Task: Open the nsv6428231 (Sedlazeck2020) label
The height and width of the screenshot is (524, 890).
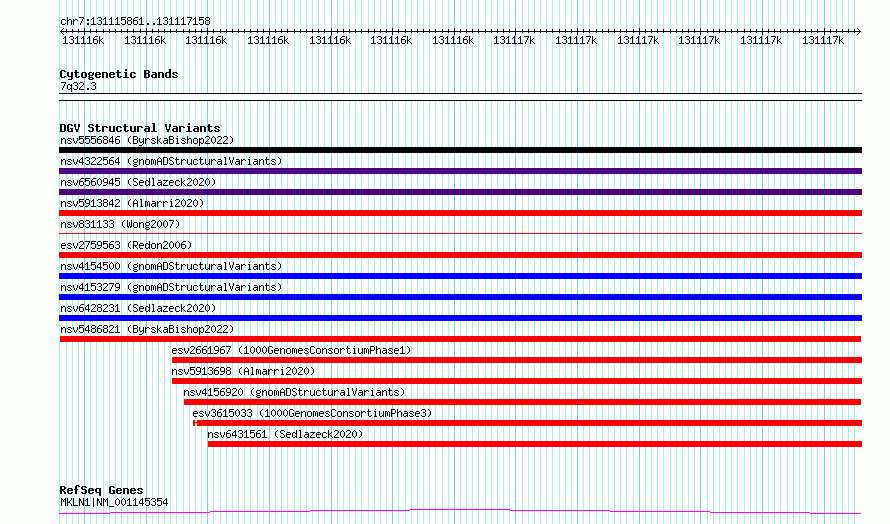Action: (x=138, y=308)
